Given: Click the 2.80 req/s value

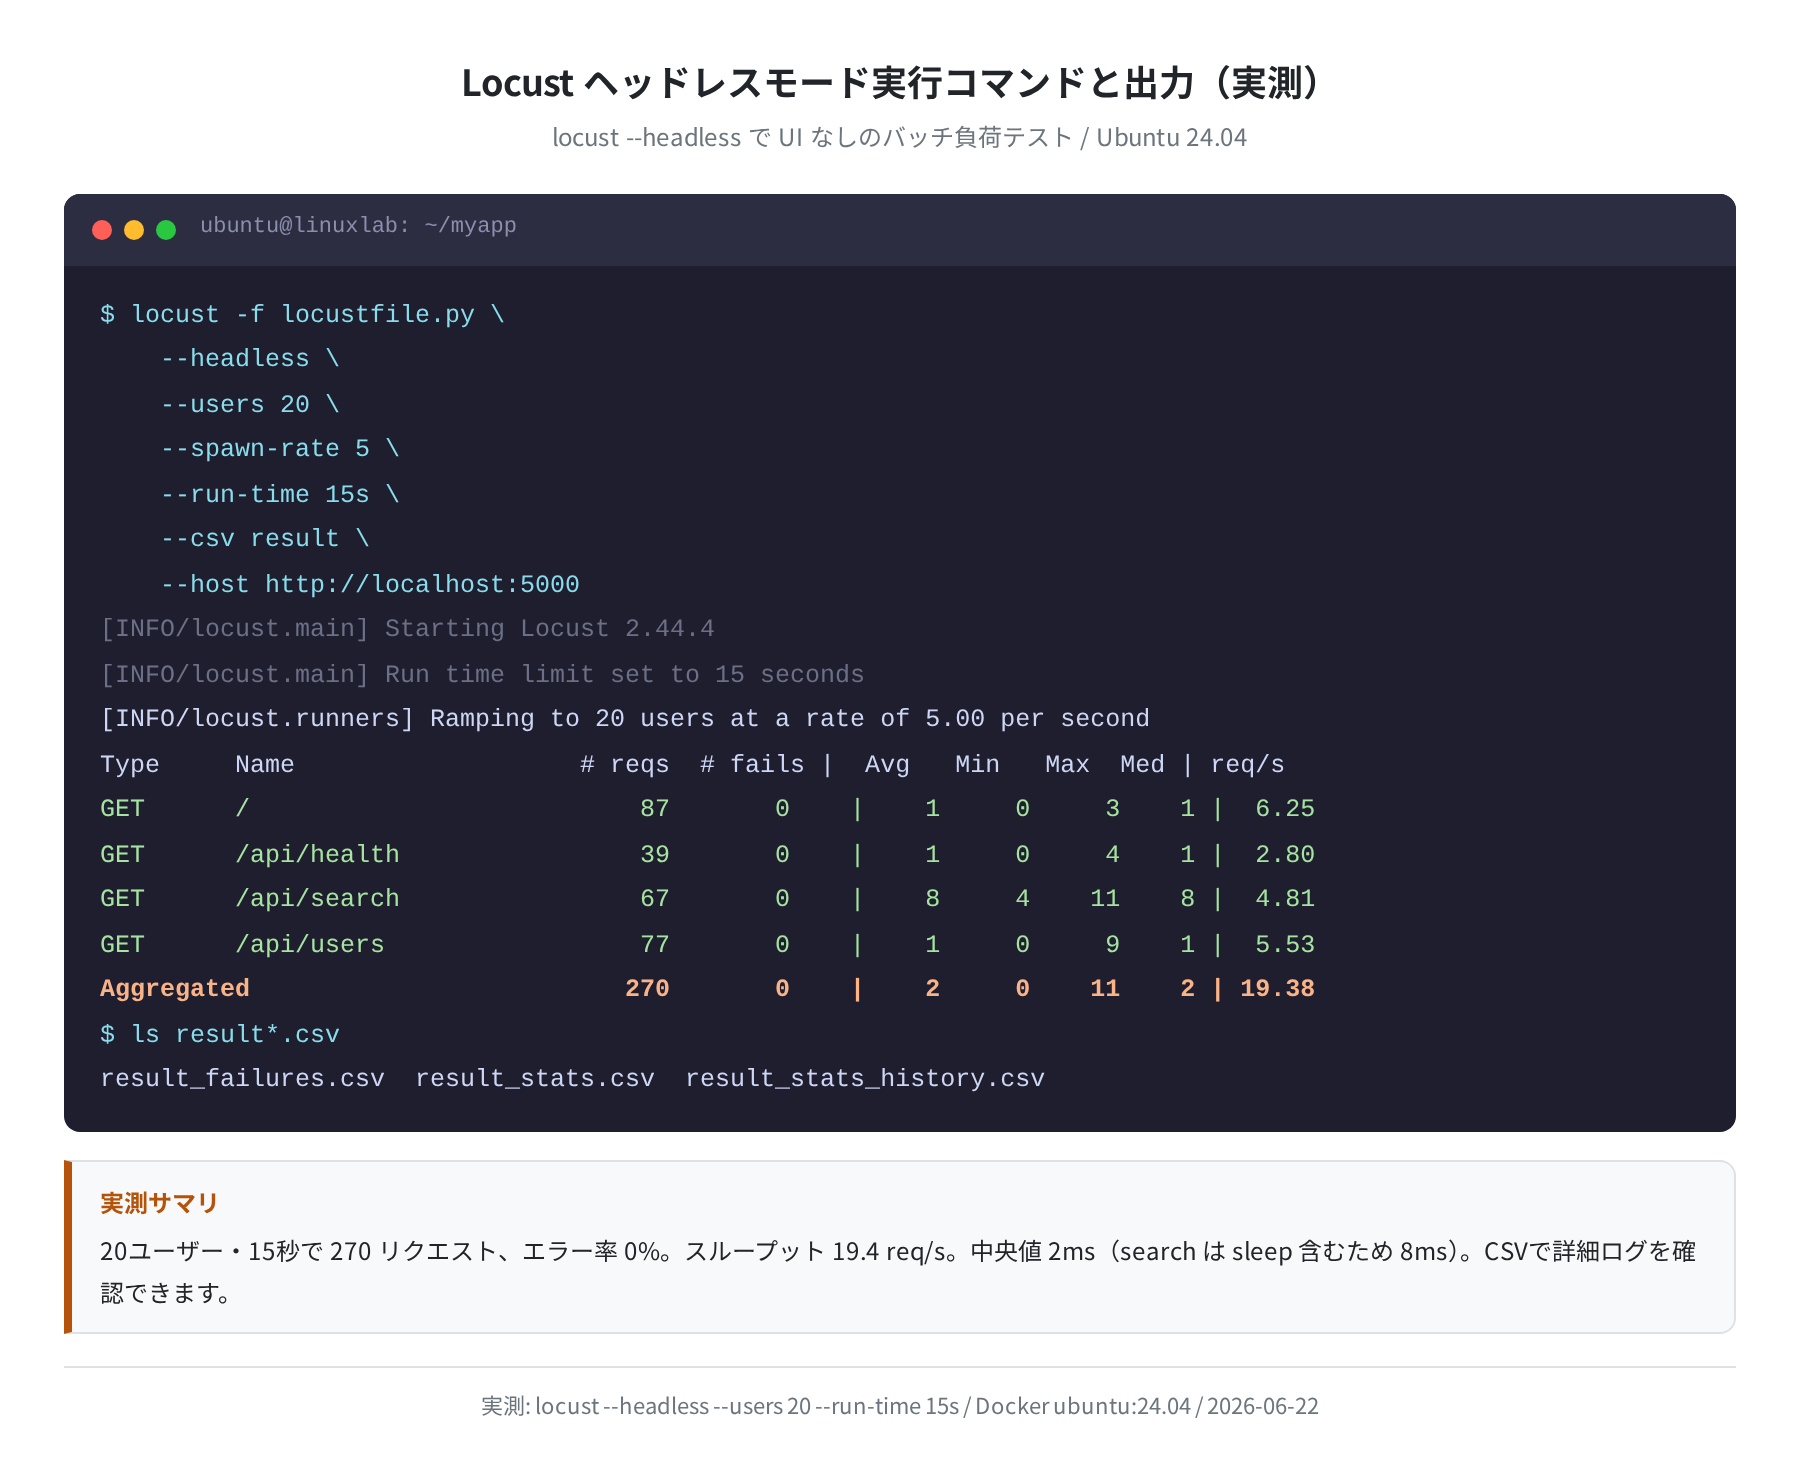Looking at the screenshot, I should click(1285, 854).
